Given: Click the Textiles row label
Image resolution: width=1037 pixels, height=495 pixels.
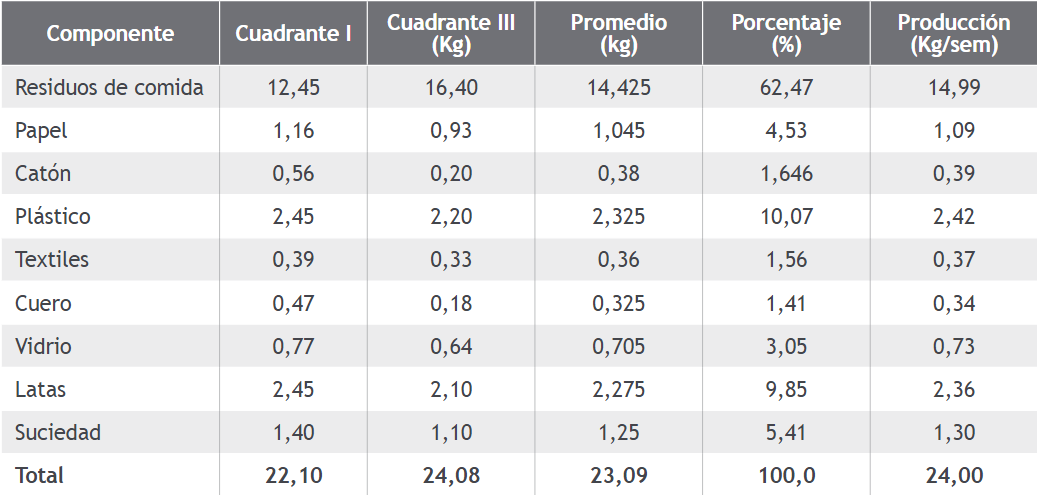Looking at the screenshot, I should [x=52, y=259].
